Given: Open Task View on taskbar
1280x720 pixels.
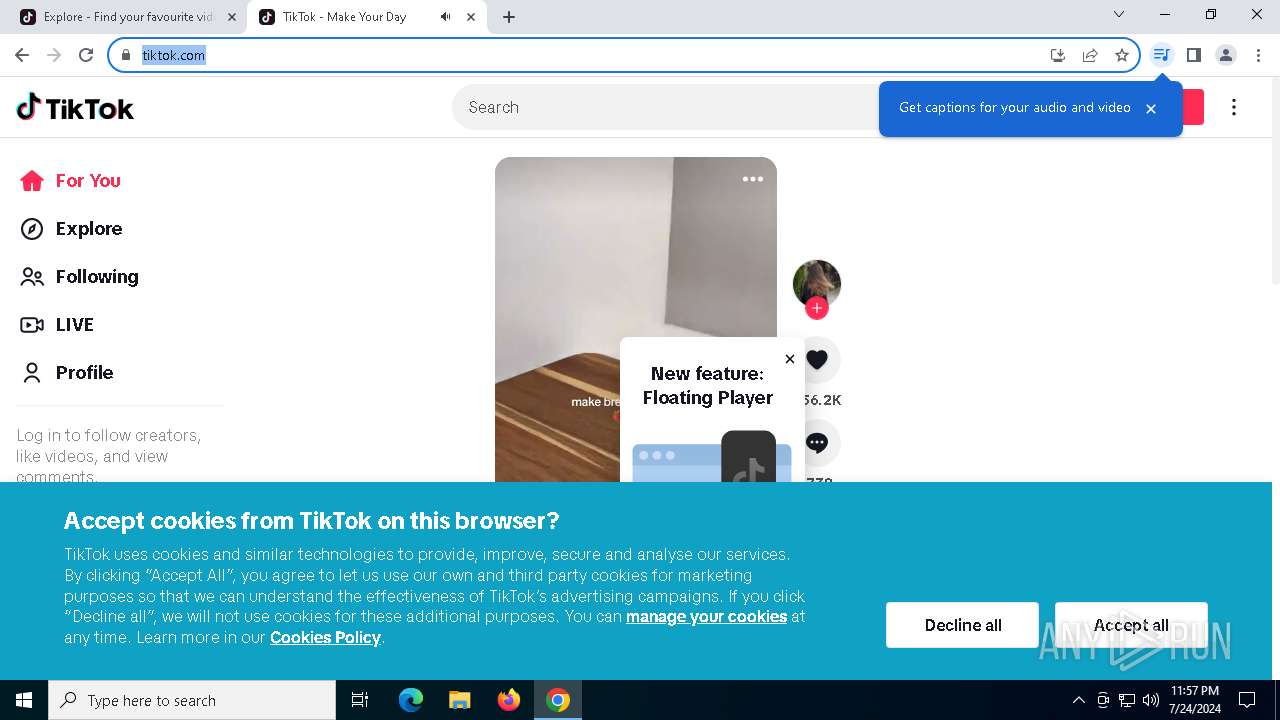Looking at the screenshot, I should tap(360, 700).
